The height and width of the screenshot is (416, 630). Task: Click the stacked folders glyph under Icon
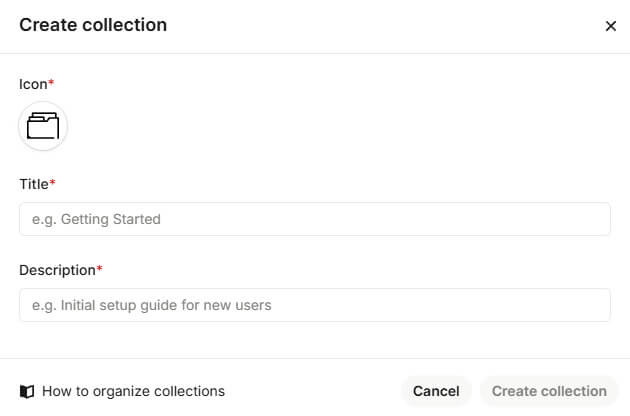(x=43, y=126)
